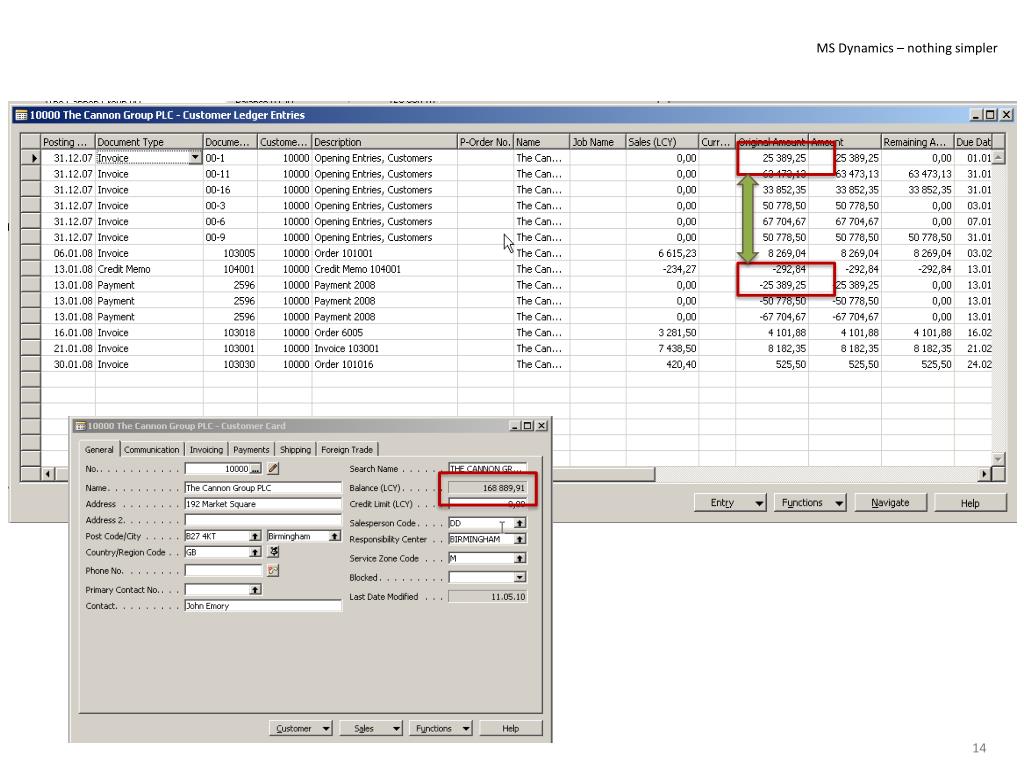Viewport: 1024px width, 768px height.
Task: Open lookup arrow for City field Birmingham
Action: pyautogui.click(x=335, y=536)
